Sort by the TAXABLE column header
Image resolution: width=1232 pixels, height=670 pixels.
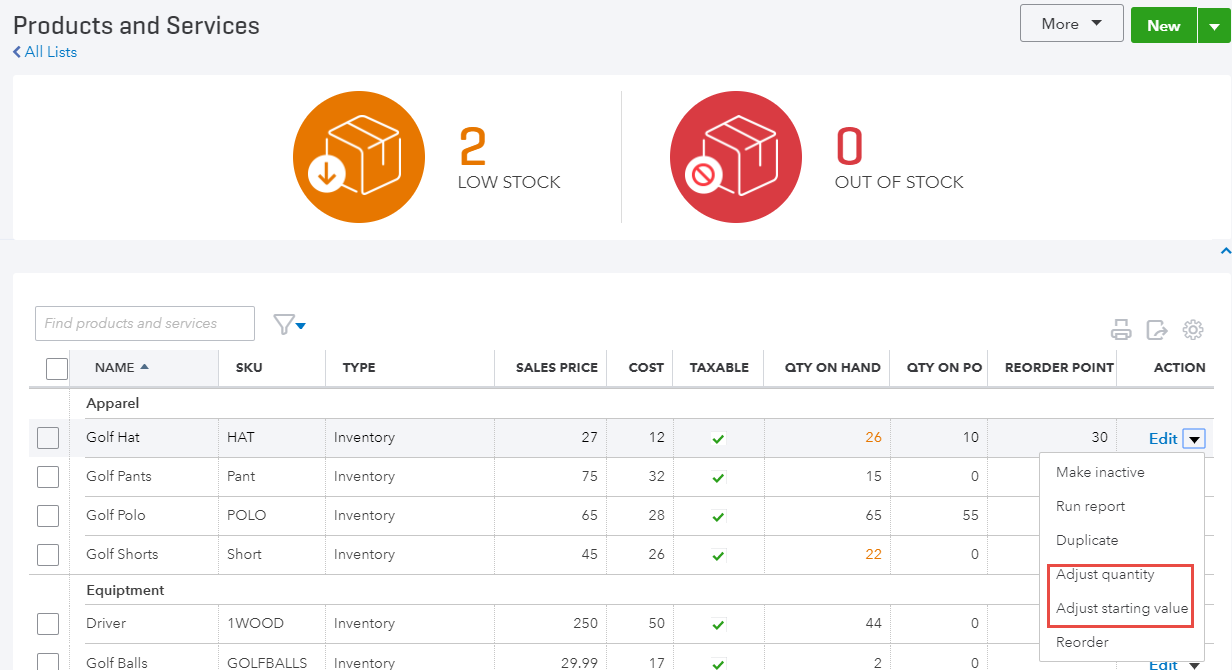click(719, 367)
